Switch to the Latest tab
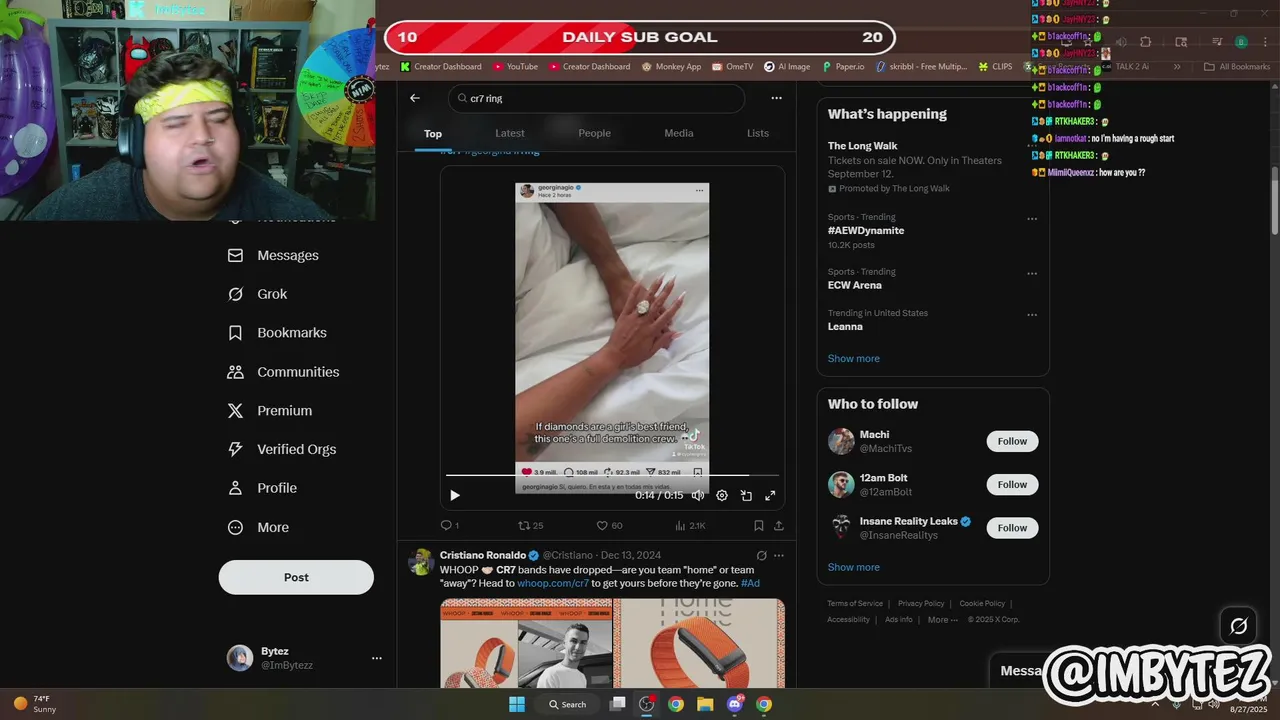Viewport: 1280px width, 720px height. [x=510, y=133]
